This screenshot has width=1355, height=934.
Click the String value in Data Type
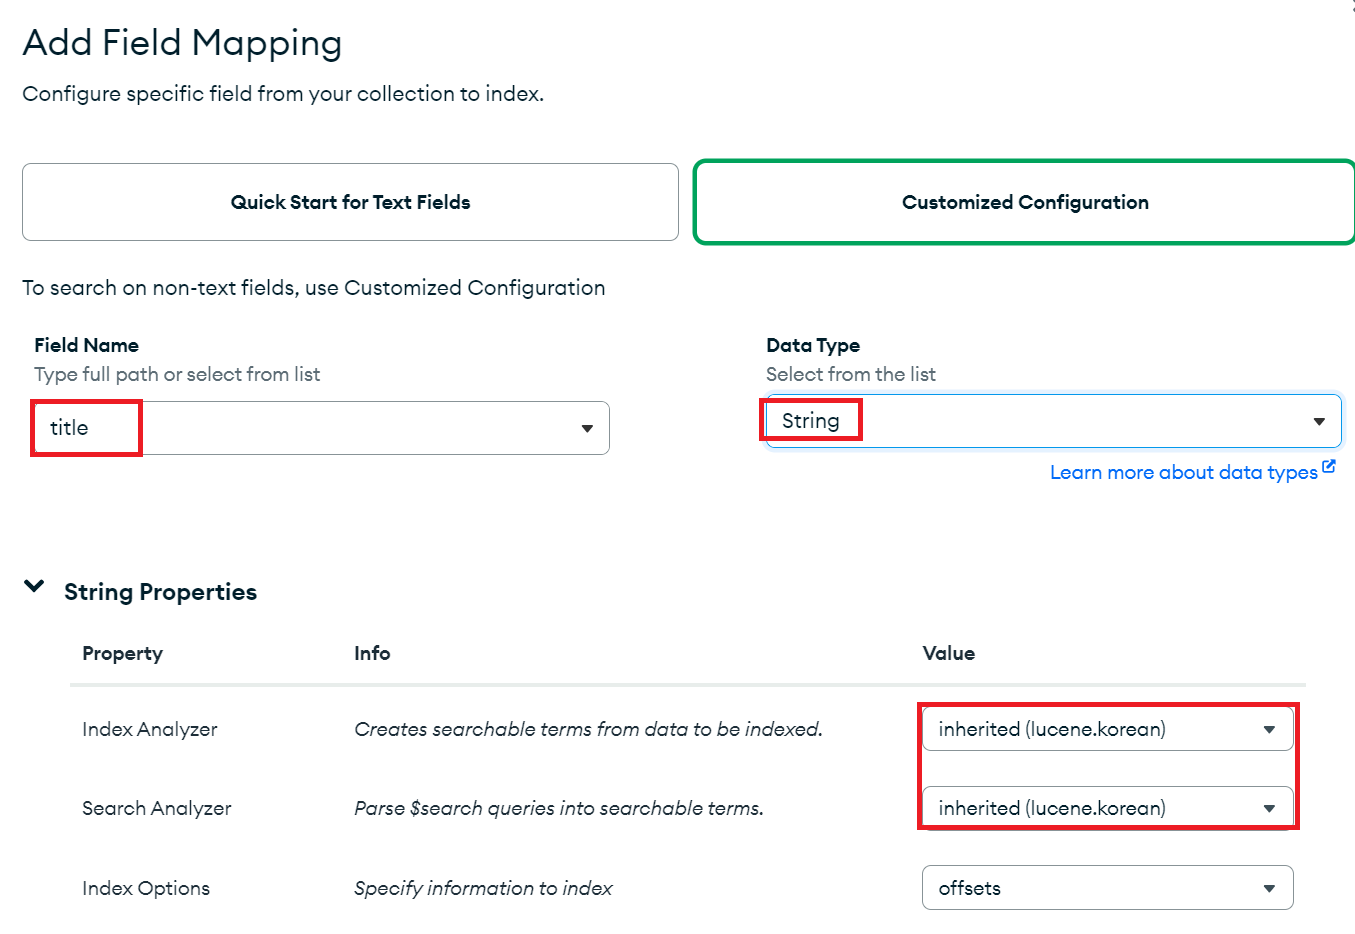coord(810,421)
